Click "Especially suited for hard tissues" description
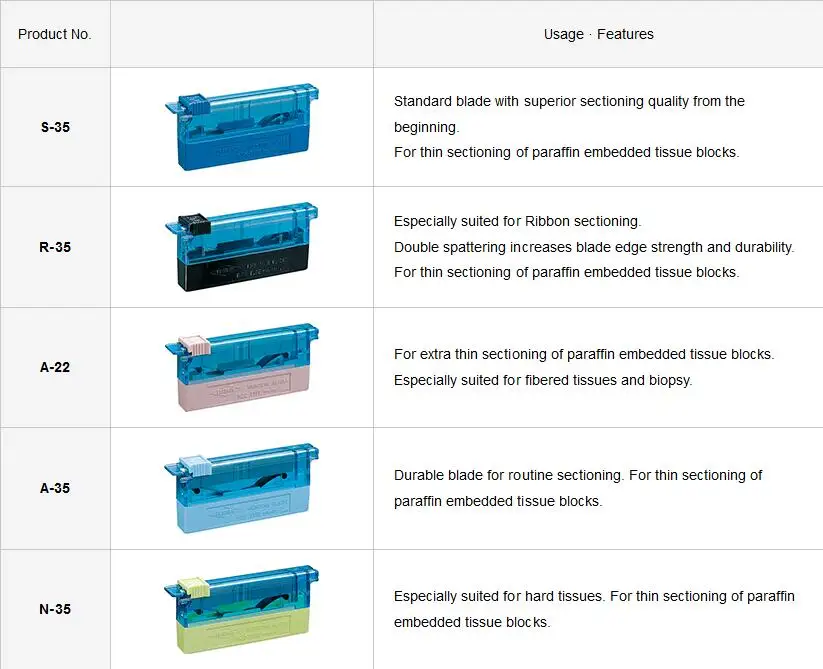Viewport: 823px width, 669px height. pyautogui.click(x=499, y=596)
